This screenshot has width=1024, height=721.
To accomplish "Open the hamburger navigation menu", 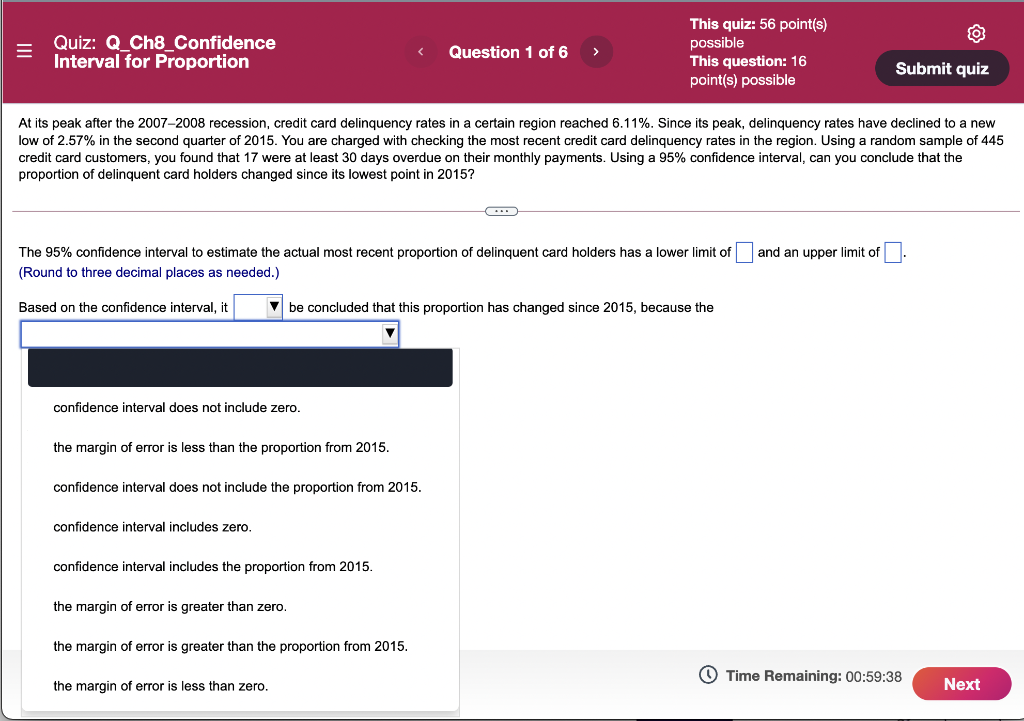I will tap(24, 51).
